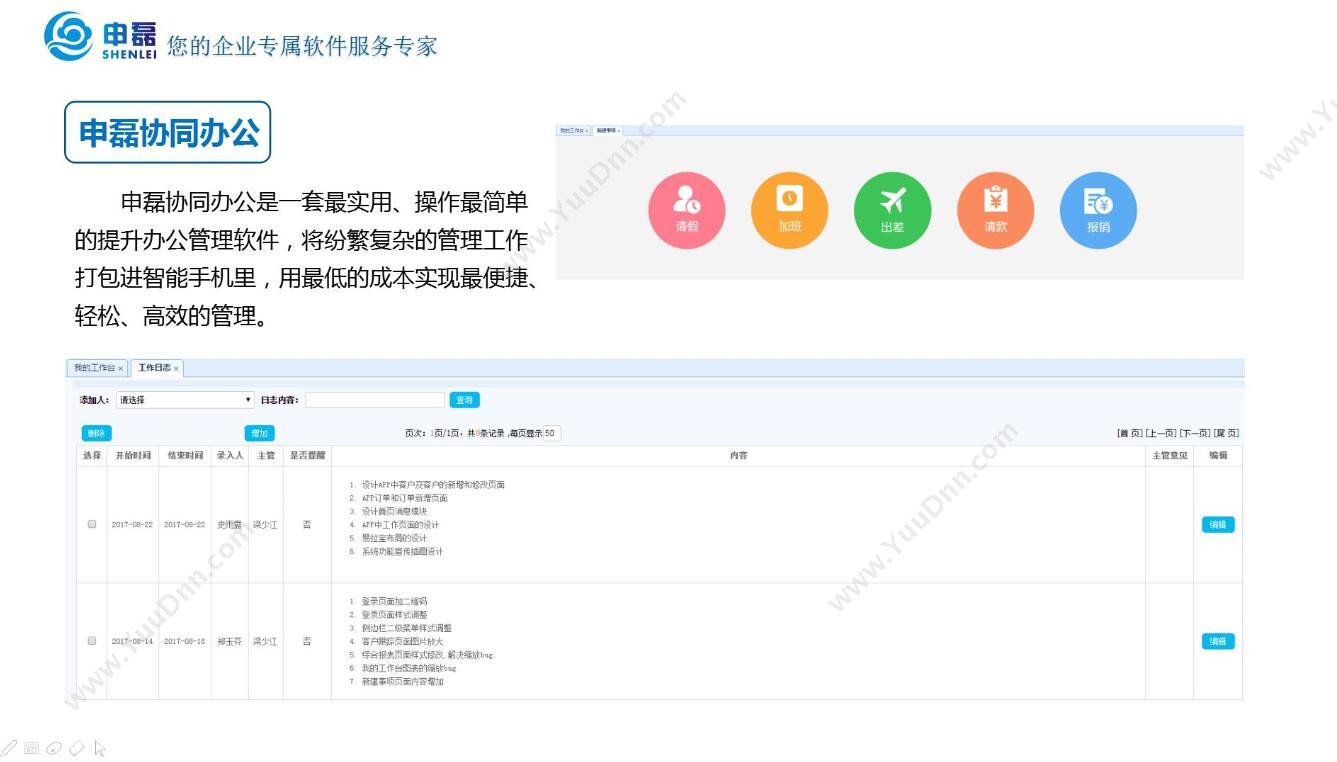Click the 删除 delete button
Screen dimensions: 1337x762
point(96,433)
